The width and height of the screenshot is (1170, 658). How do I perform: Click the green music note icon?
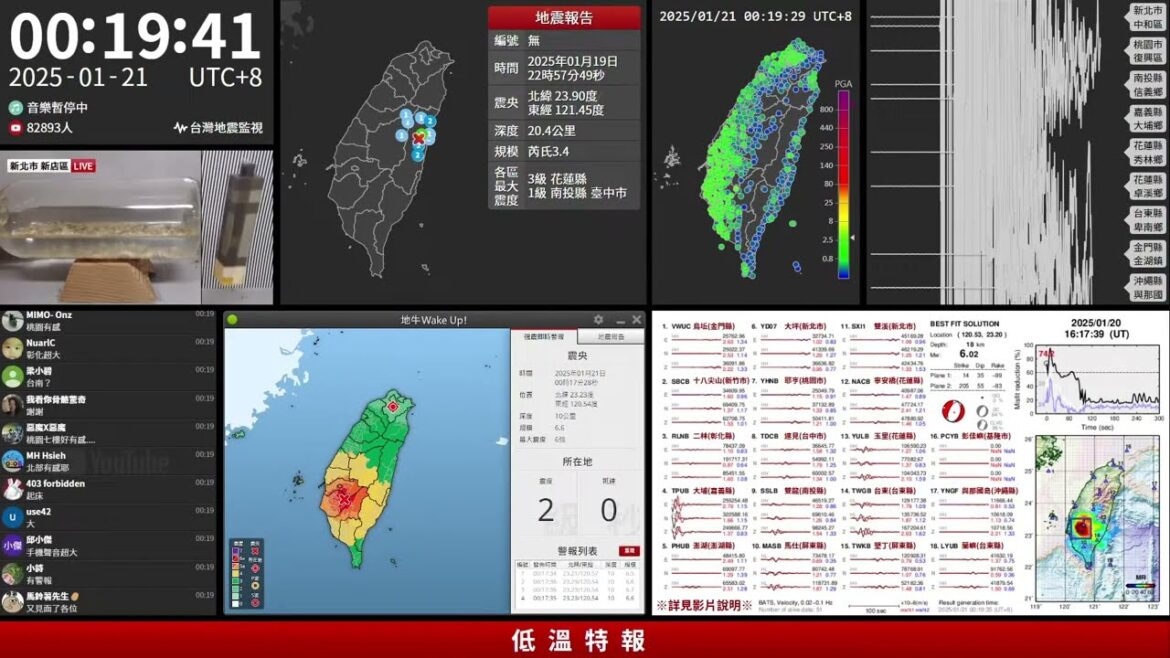coord(16,107)
